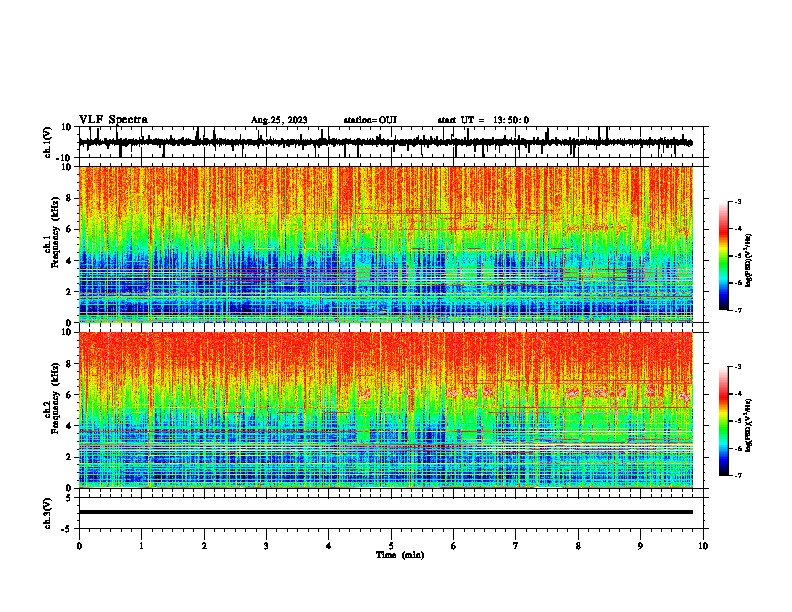Click the "-7" tick on ch.1 colorbar

click(737, 310)
